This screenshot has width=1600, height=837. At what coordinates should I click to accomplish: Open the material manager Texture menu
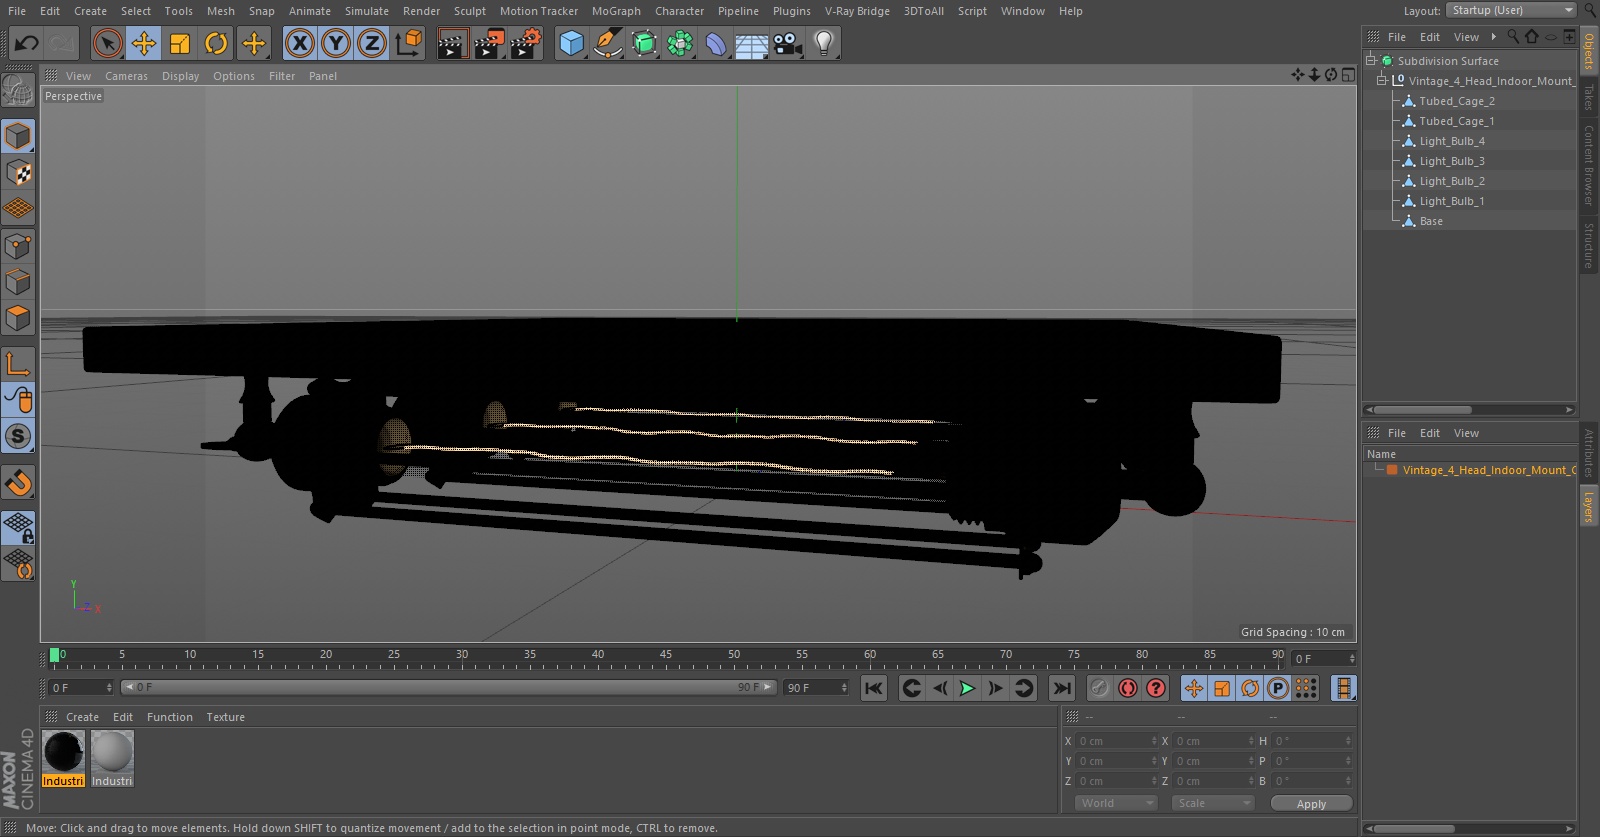point(225,717)
